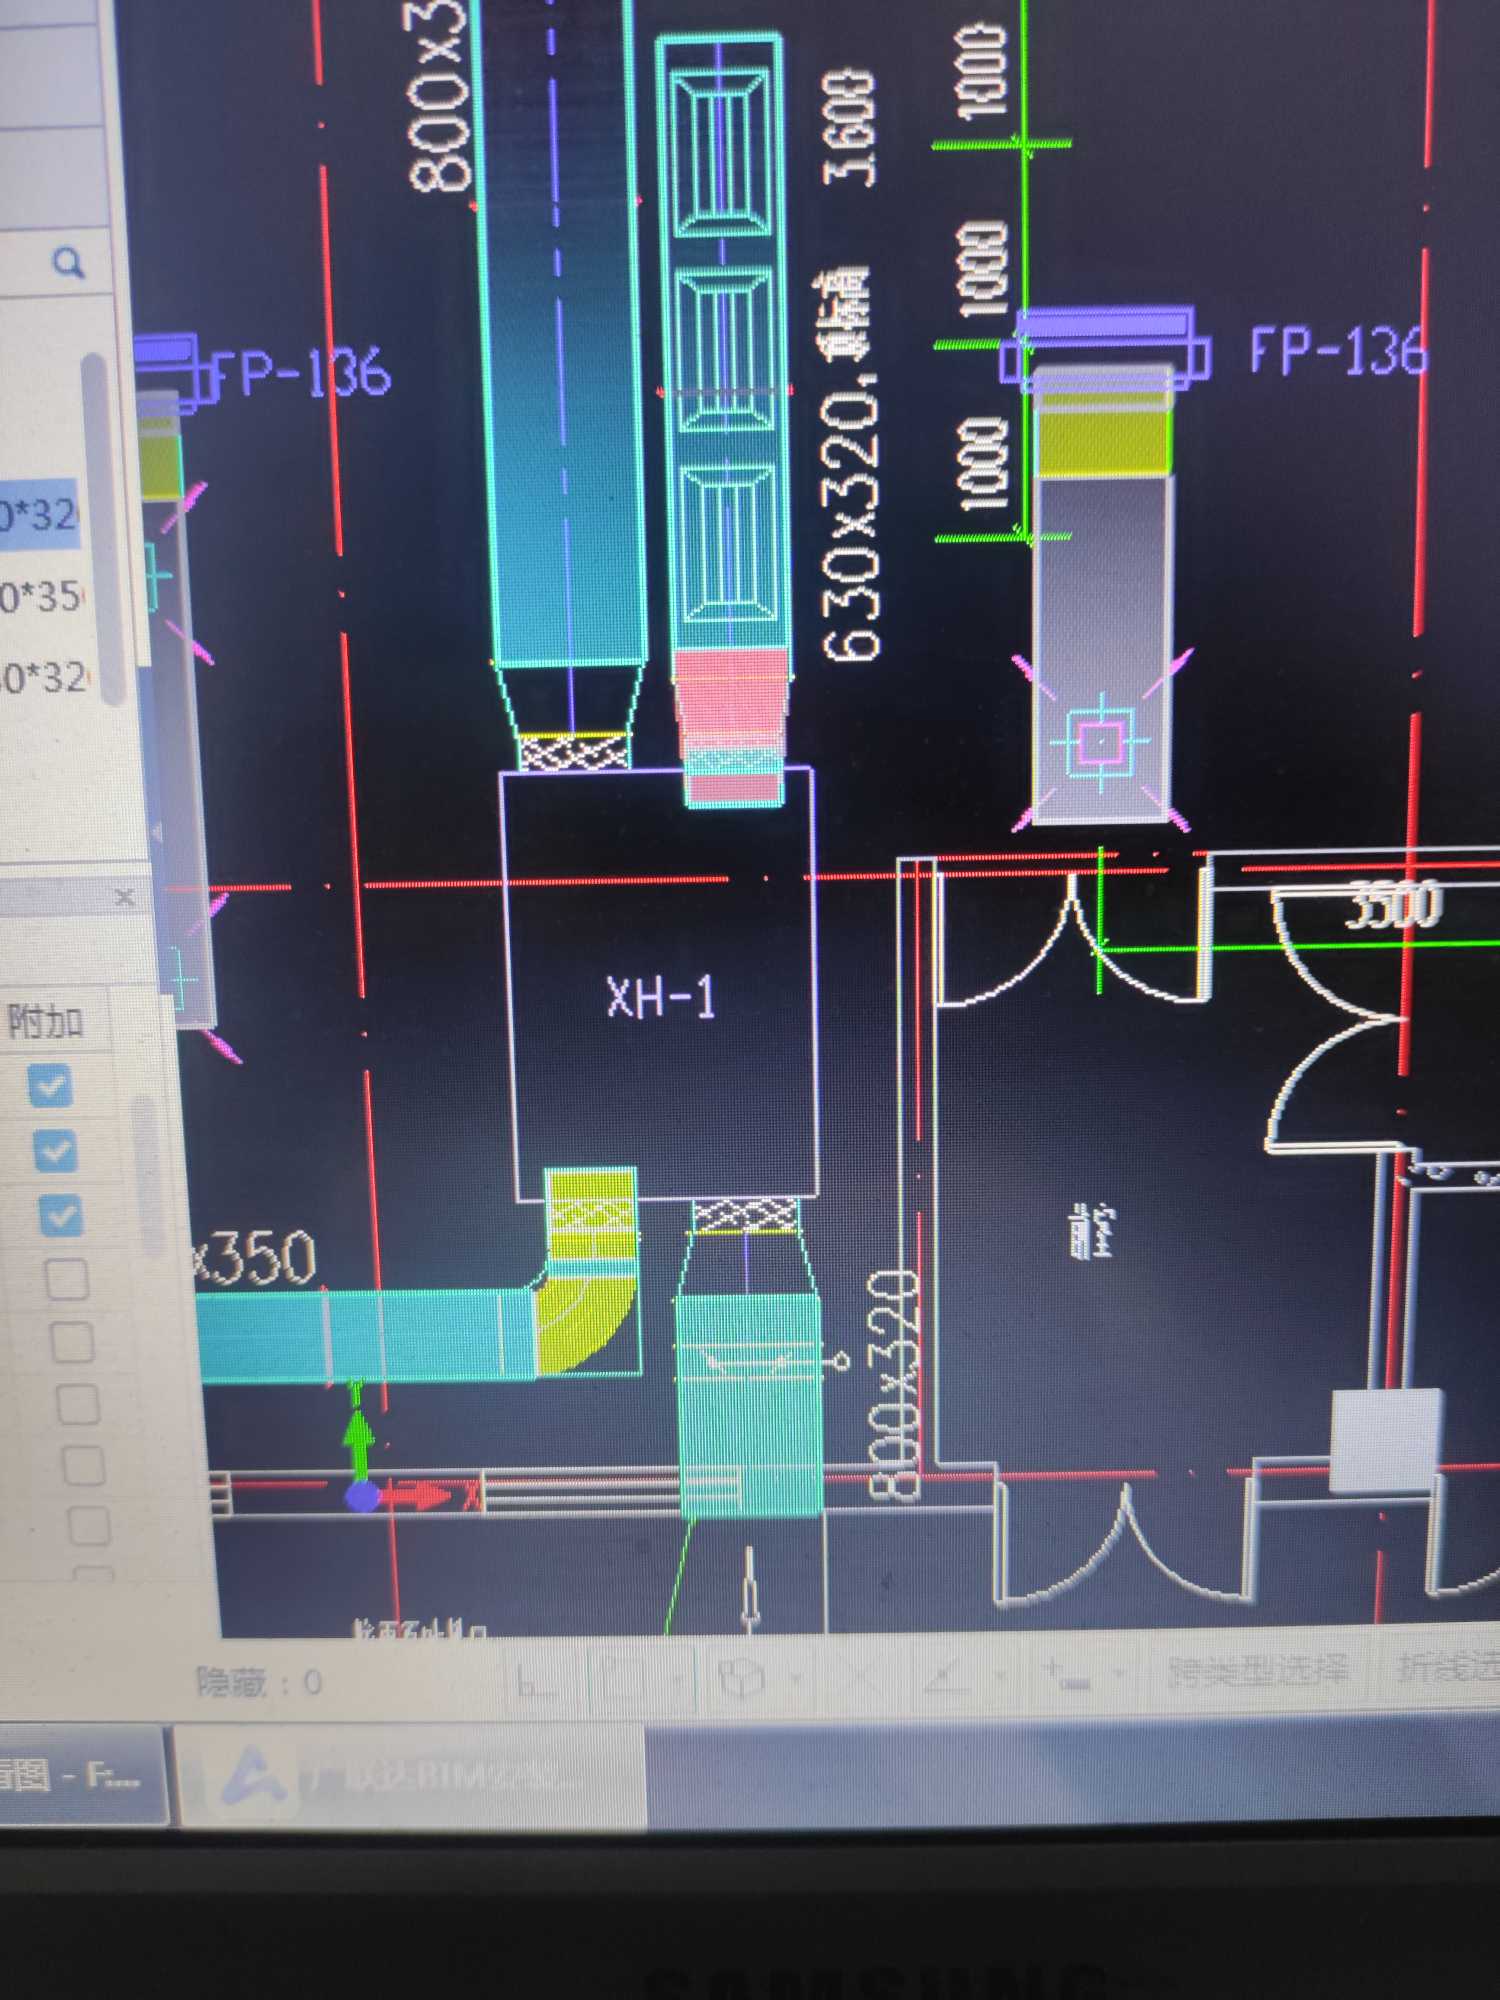Check the second empty 附加 checkbox

(72, 1343)
